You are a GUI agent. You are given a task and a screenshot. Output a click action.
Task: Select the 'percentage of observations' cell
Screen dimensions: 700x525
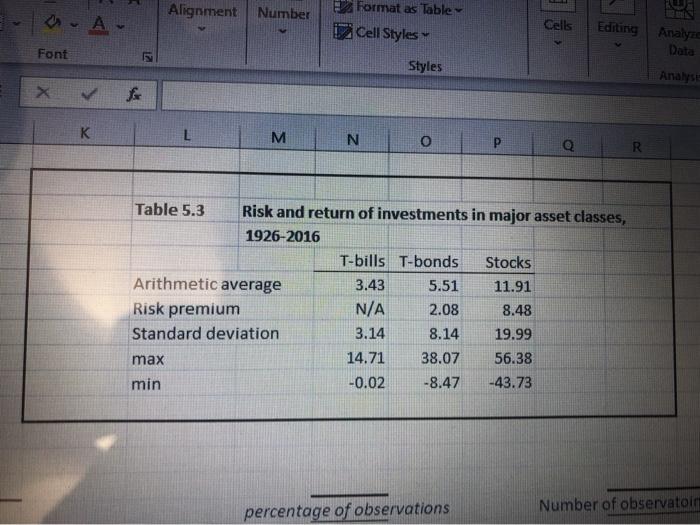347,509
